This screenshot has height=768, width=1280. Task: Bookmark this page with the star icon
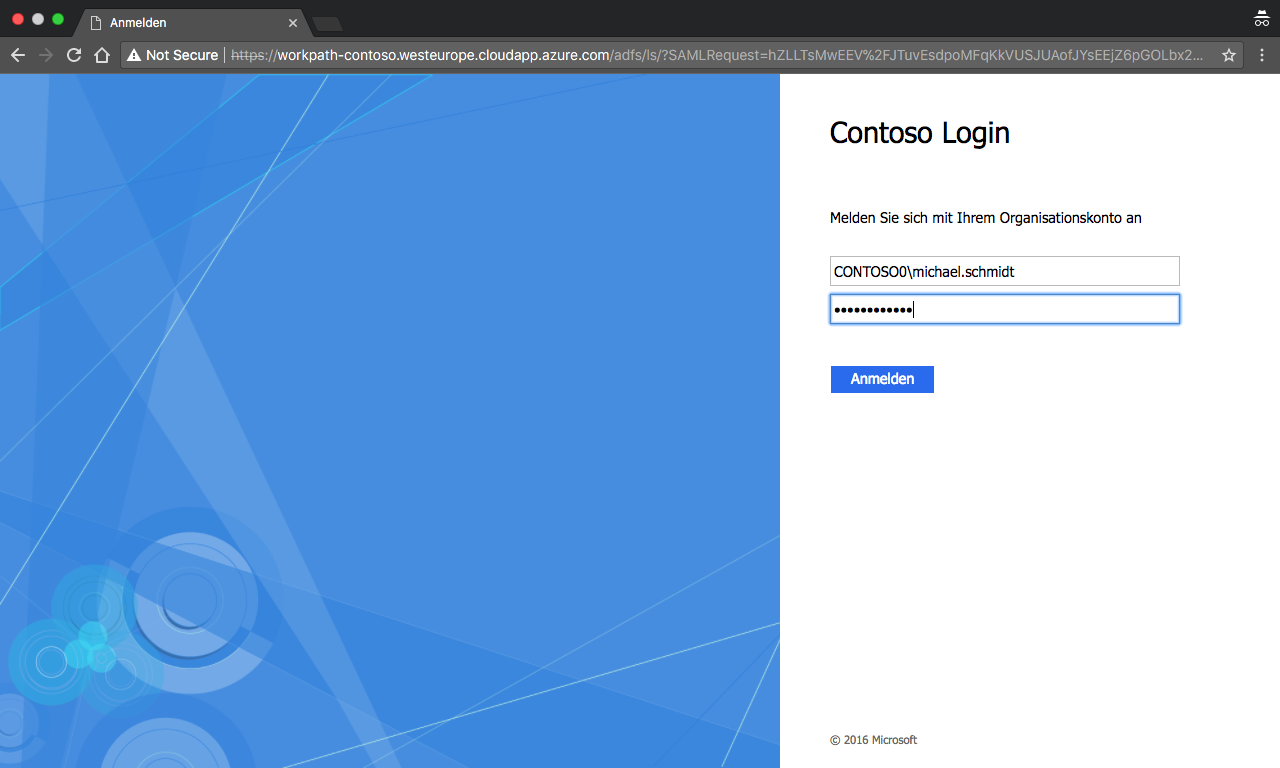1229,55
